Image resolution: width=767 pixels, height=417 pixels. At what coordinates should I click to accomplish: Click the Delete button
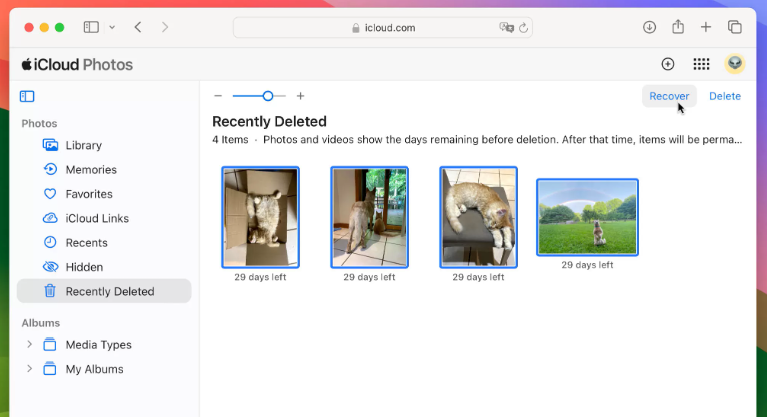[x=725, y=96]
